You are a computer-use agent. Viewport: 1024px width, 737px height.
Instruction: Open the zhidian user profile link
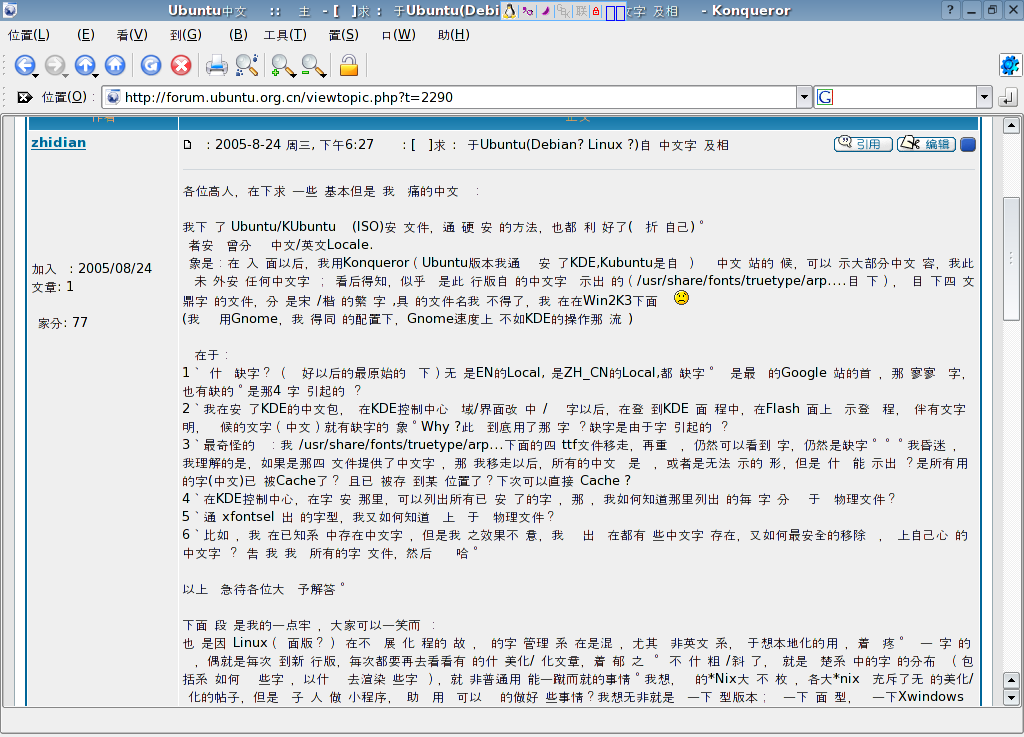pyautogui.click(x=59, y=143)
